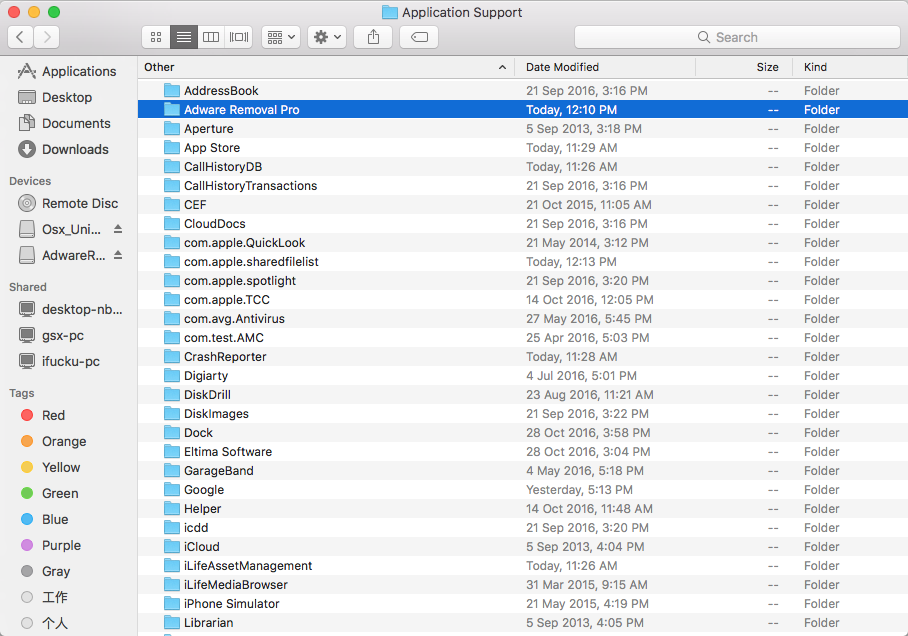Select list view mode
The height and width of the screenshot is (636, 908).
click(x=183, y=37)
